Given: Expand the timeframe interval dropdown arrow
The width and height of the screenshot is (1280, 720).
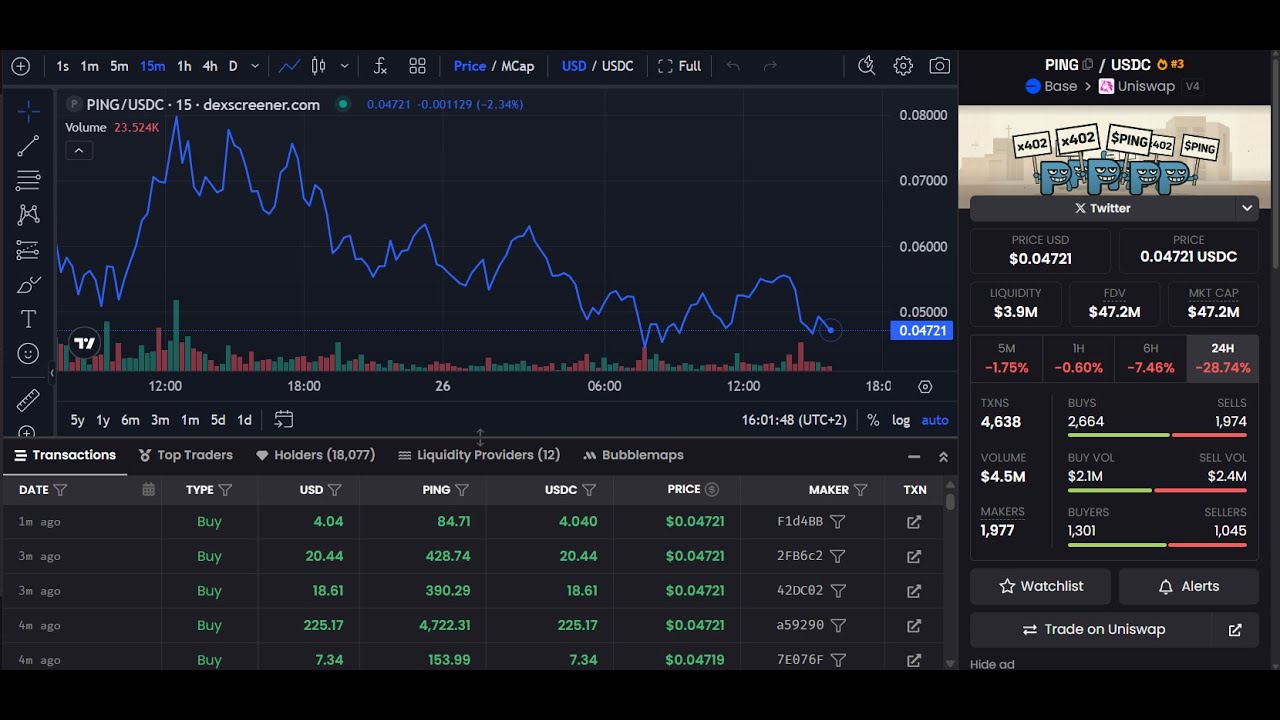Looking at the screenshot, I should [255, 66].
